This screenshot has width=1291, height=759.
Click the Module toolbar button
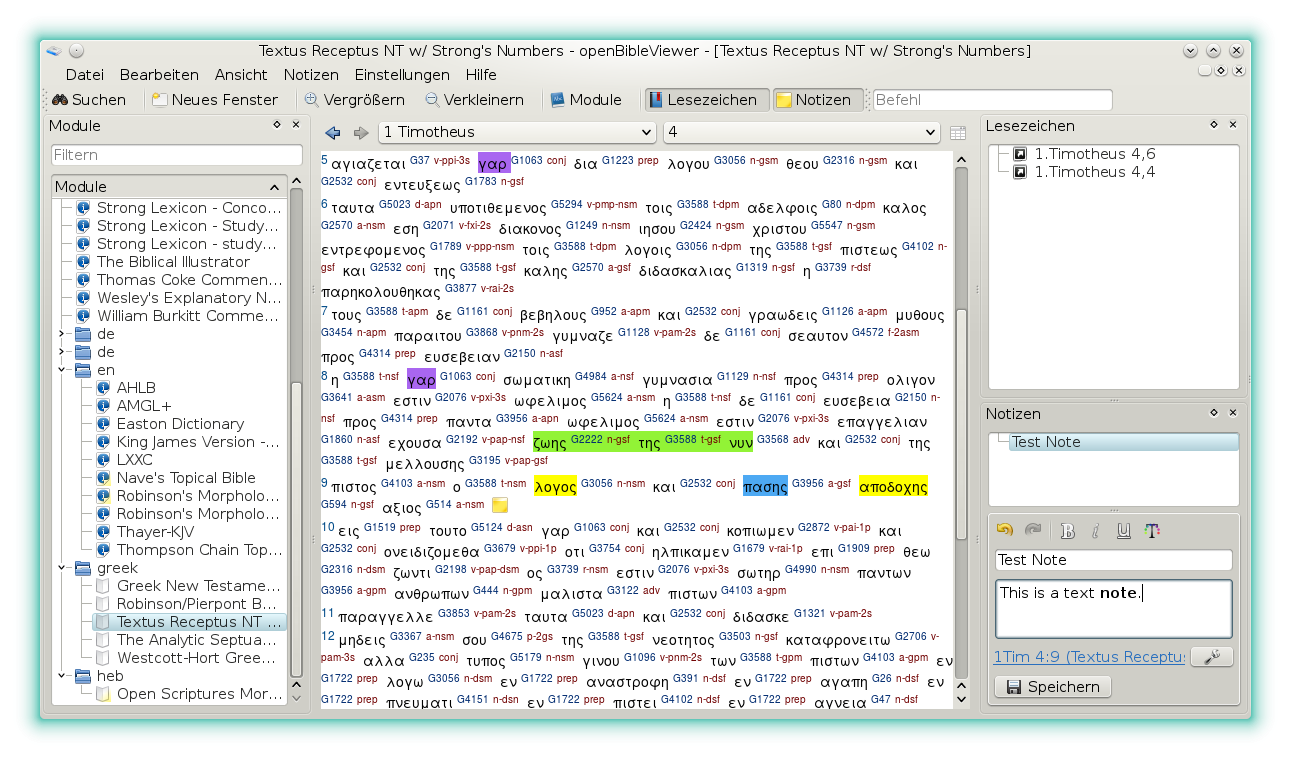[x=587, y=100]
